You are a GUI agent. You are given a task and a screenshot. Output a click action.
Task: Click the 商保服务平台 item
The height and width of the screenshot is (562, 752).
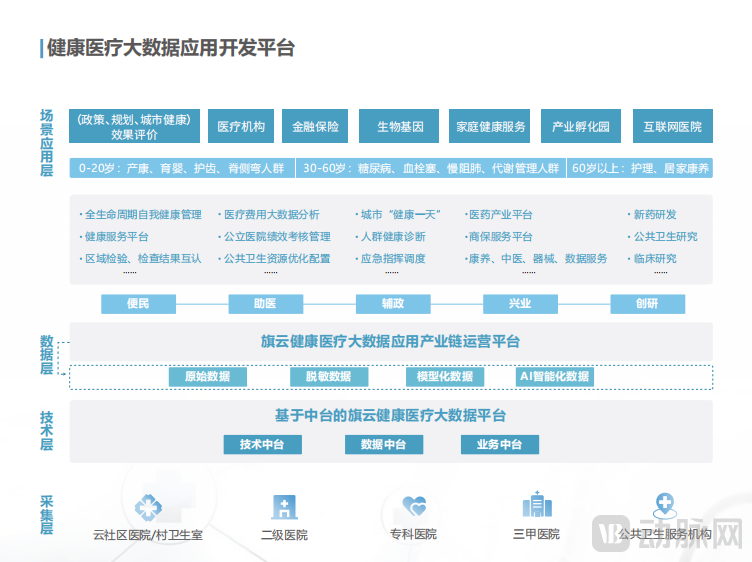499,236
